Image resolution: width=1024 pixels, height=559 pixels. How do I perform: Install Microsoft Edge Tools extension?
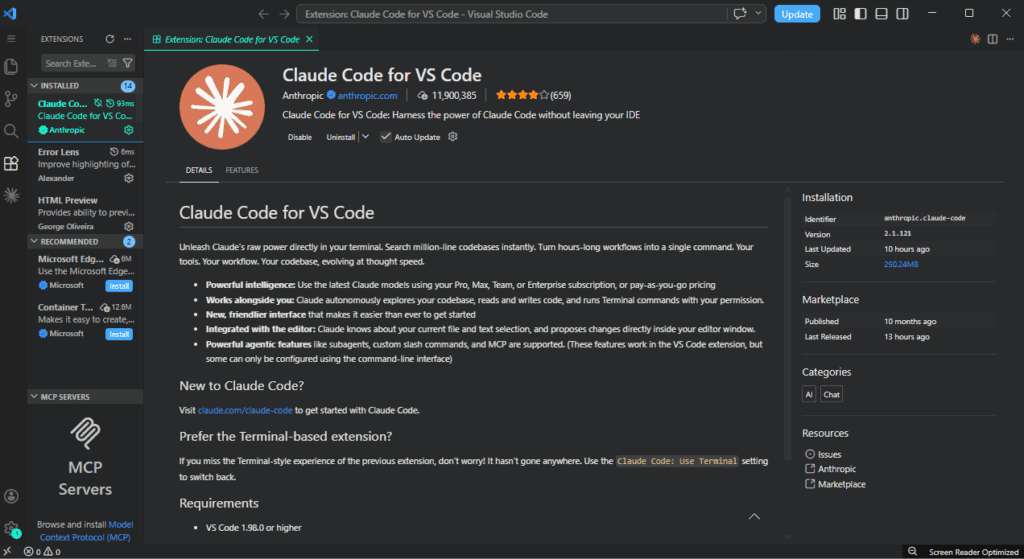[119, 286]
